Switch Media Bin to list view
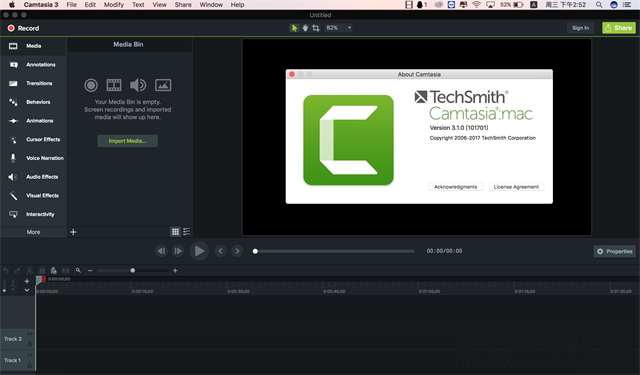The image size is (640, 375). pyautogui.click(x=187, y=232)
